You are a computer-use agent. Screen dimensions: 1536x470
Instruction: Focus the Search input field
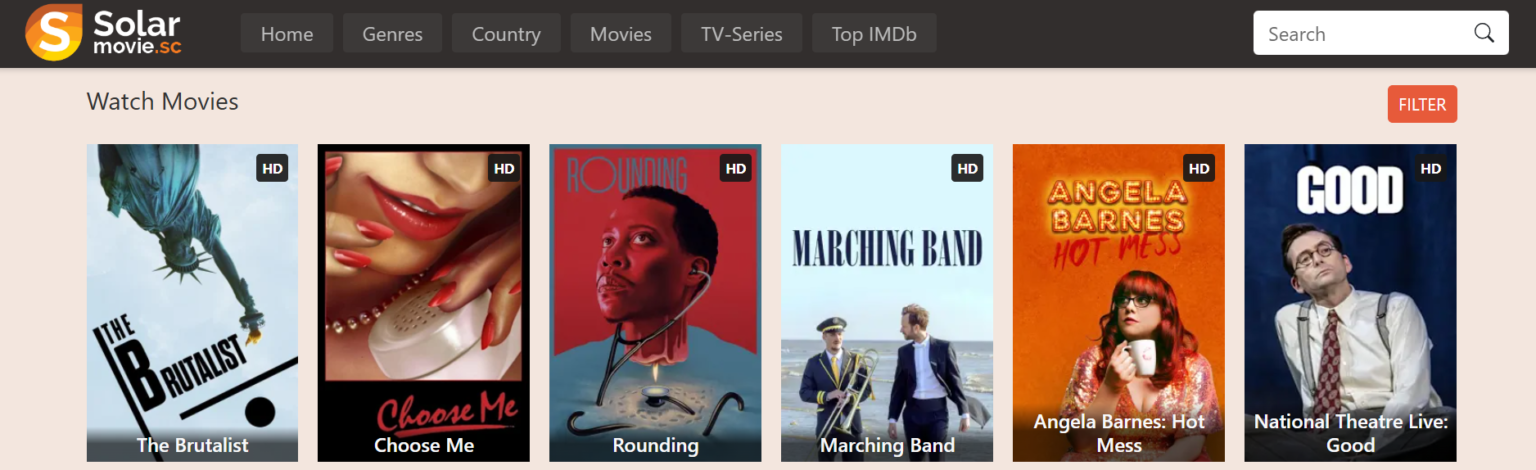(1360, 34)
